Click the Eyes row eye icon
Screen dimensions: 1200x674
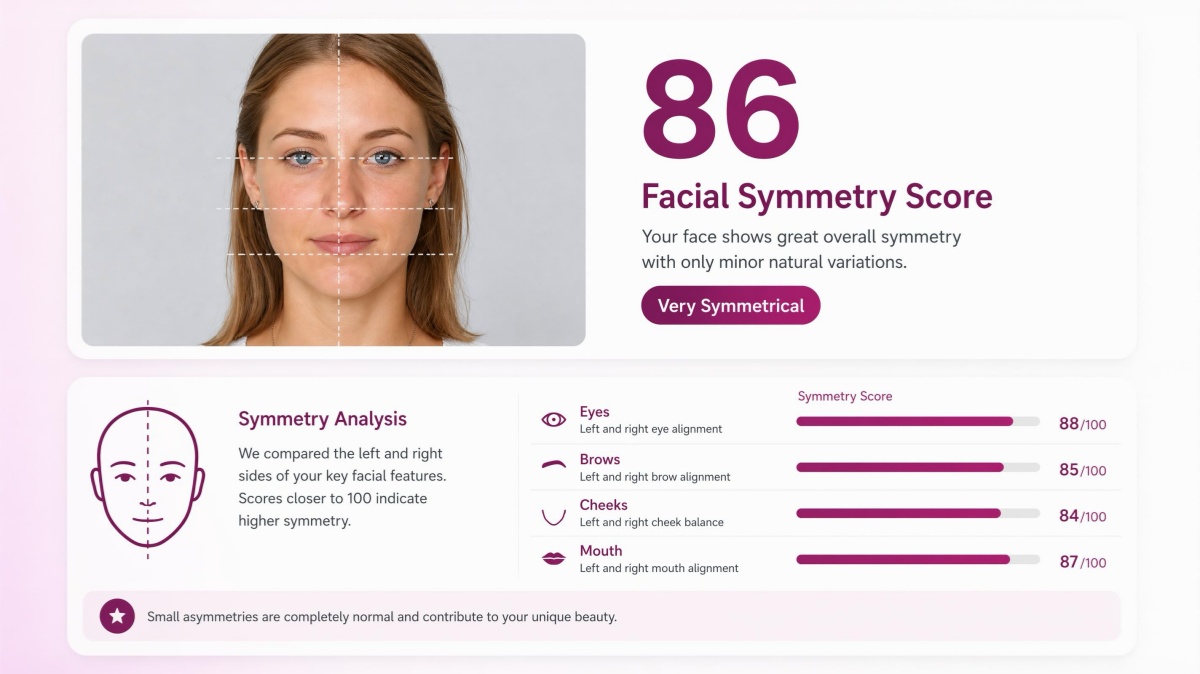point(553,420)
